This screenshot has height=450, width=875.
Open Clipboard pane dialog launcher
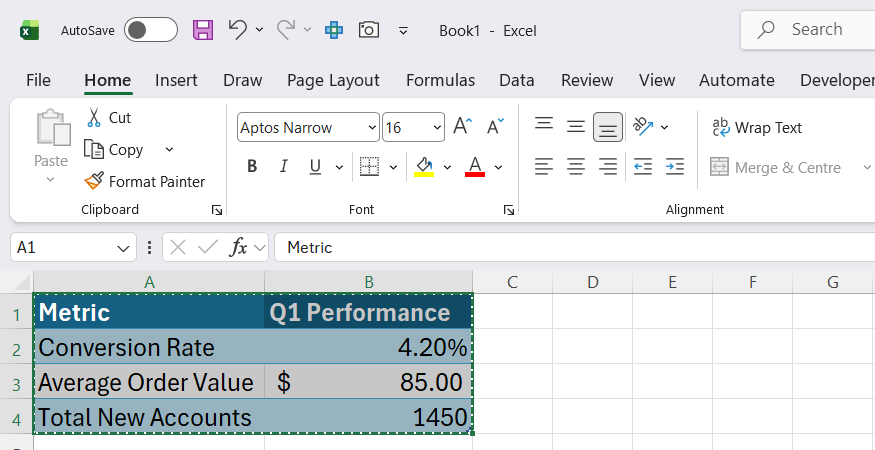(217, 210)
